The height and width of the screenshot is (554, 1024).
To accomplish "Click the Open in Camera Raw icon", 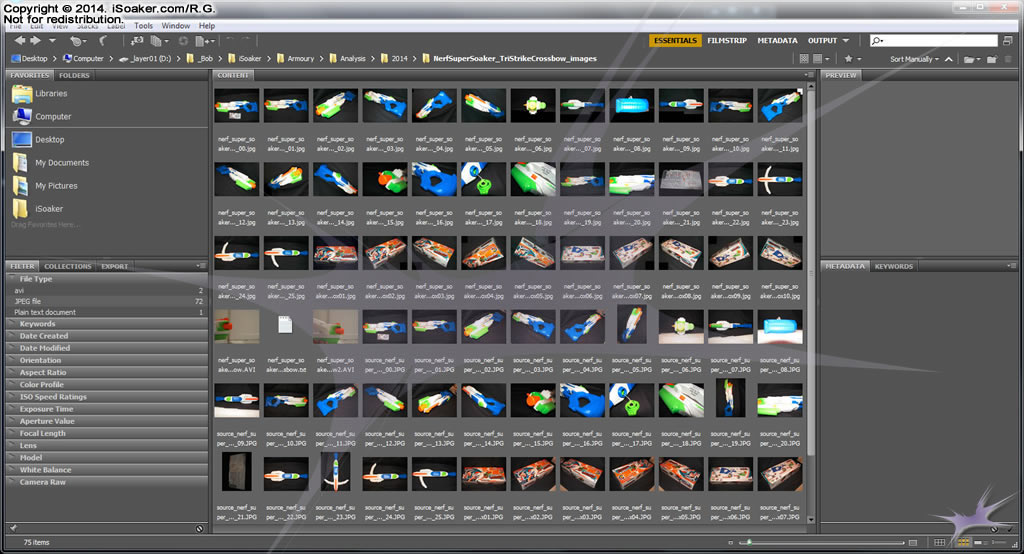I will (184, 41).
